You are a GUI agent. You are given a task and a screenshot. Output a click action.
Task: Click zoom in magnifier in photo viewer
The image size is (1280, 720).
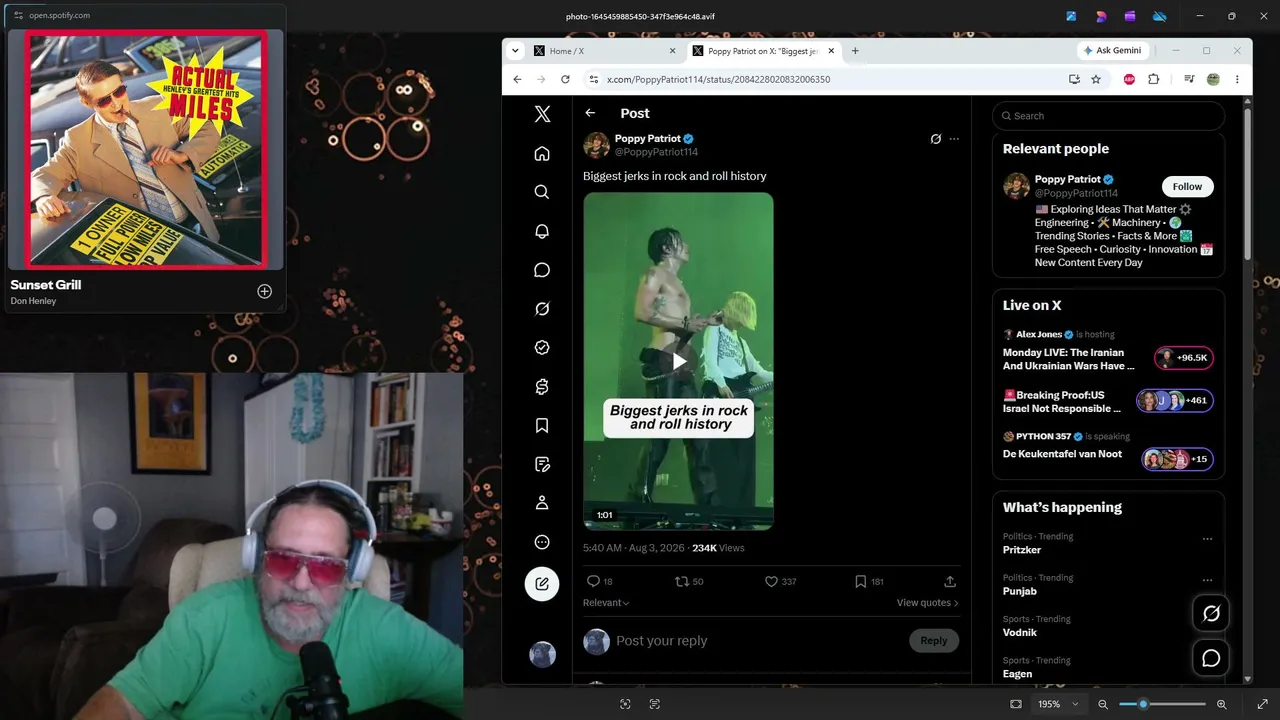pyautogui.click(x=1221, y=704)
